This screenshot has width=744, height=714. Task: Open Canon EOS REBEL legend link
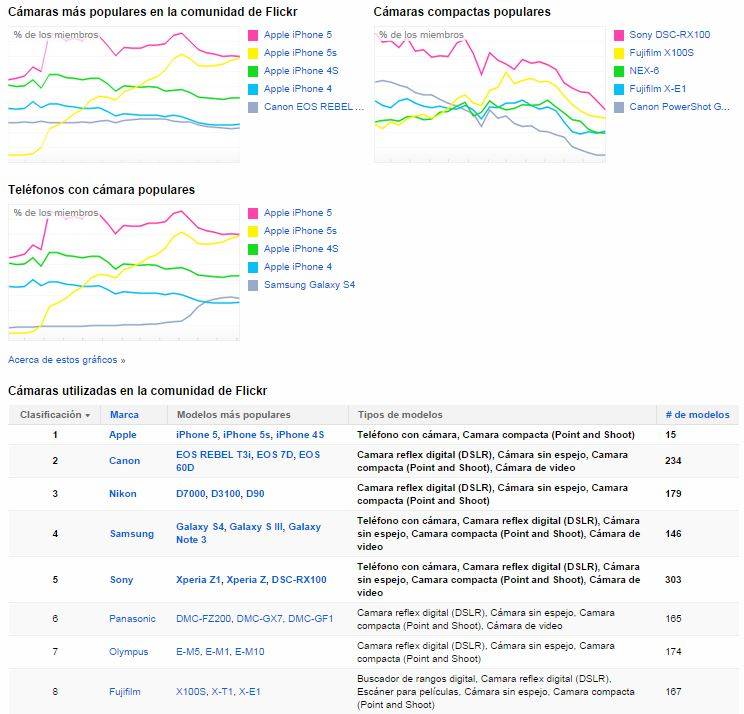pyautogui.click(x=314, y=107)
